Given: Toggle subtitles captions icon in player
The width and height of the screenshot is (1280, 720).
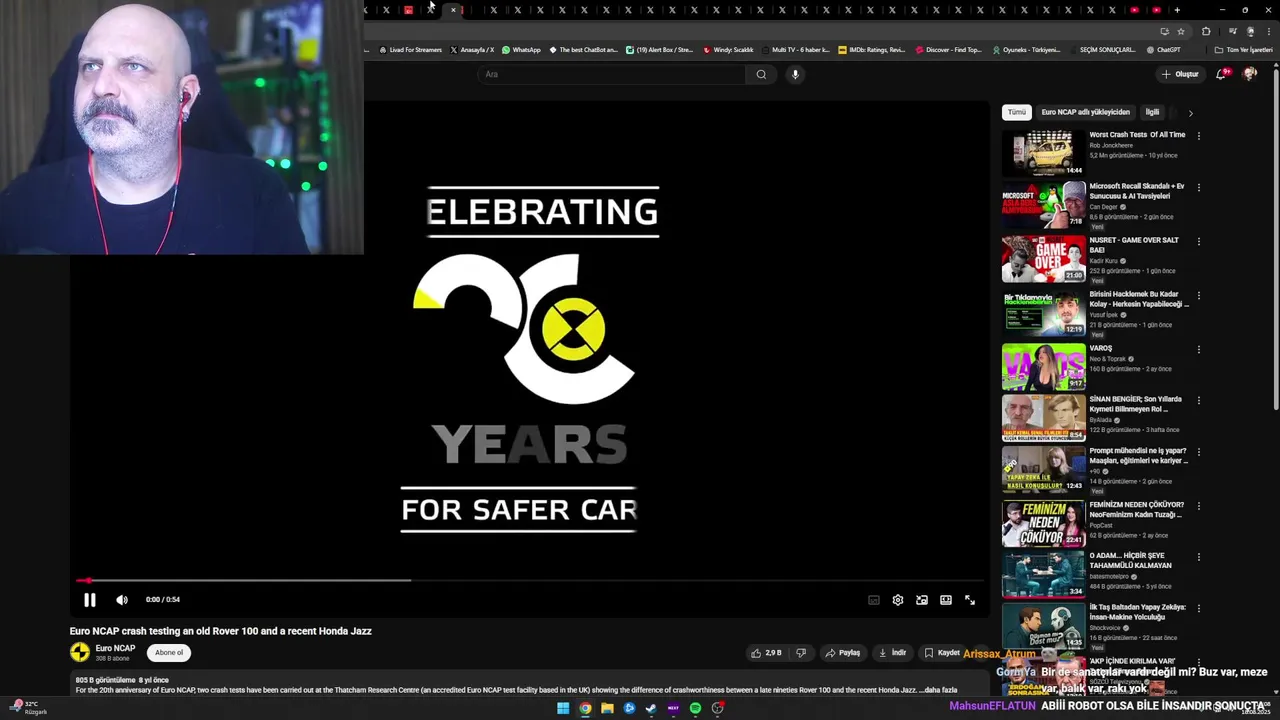Looking at the screenshot, I should (874, 600).
